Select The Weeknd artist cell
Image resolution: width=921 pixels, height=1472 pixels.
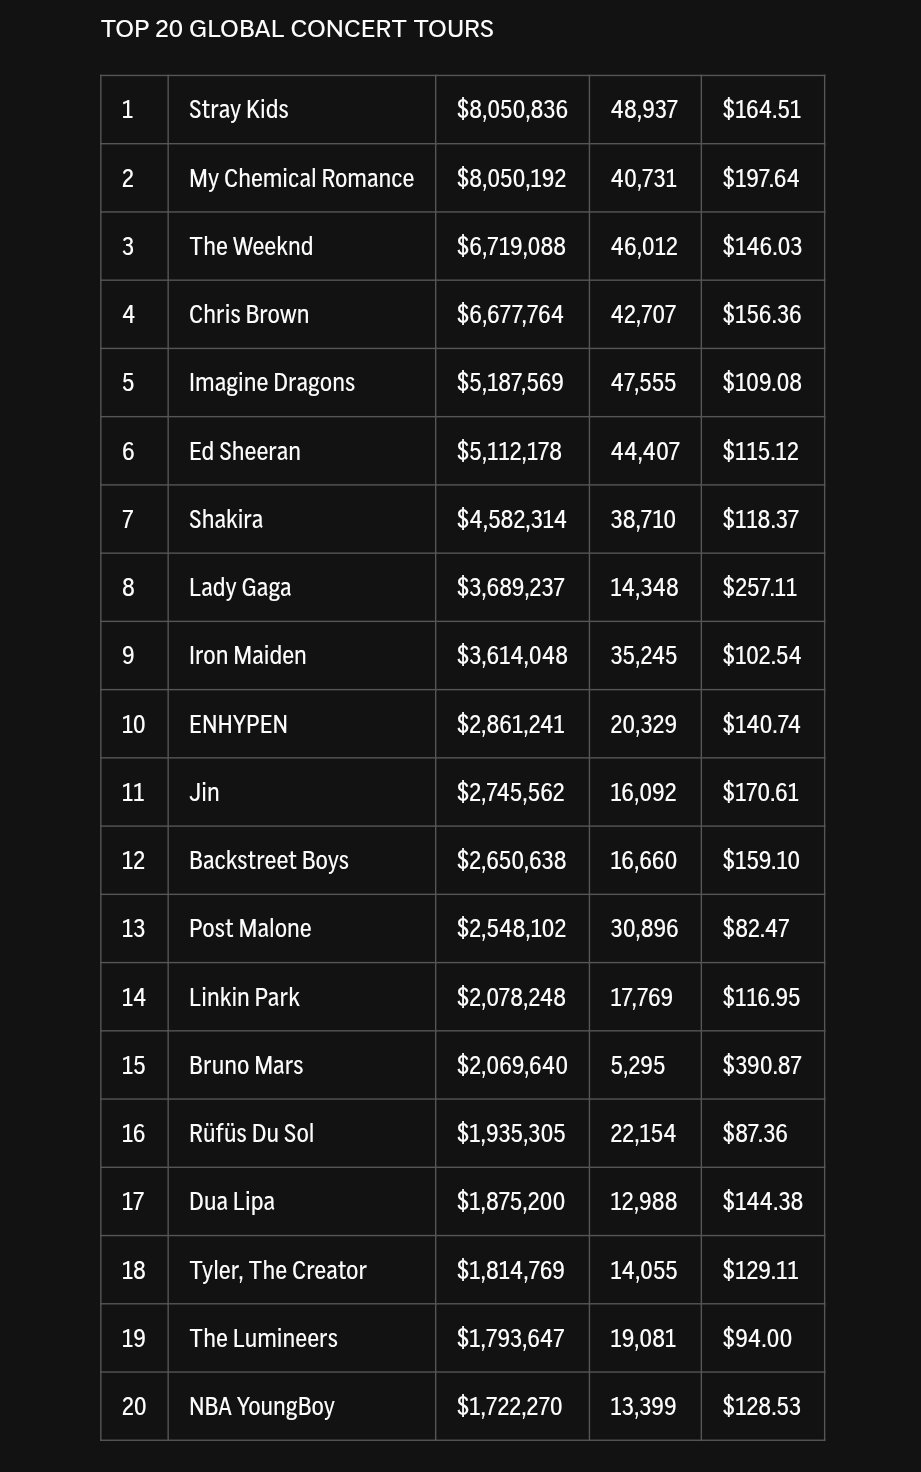tap(251, 246)
